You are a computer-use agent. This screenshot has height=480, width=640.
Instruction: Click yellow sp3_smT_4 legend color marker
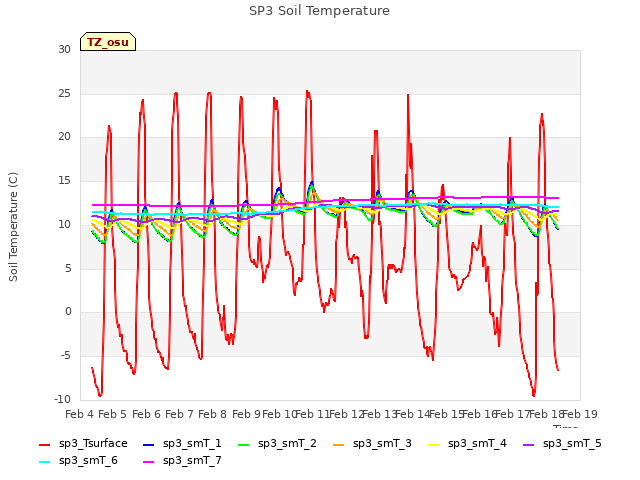(433, 444)
